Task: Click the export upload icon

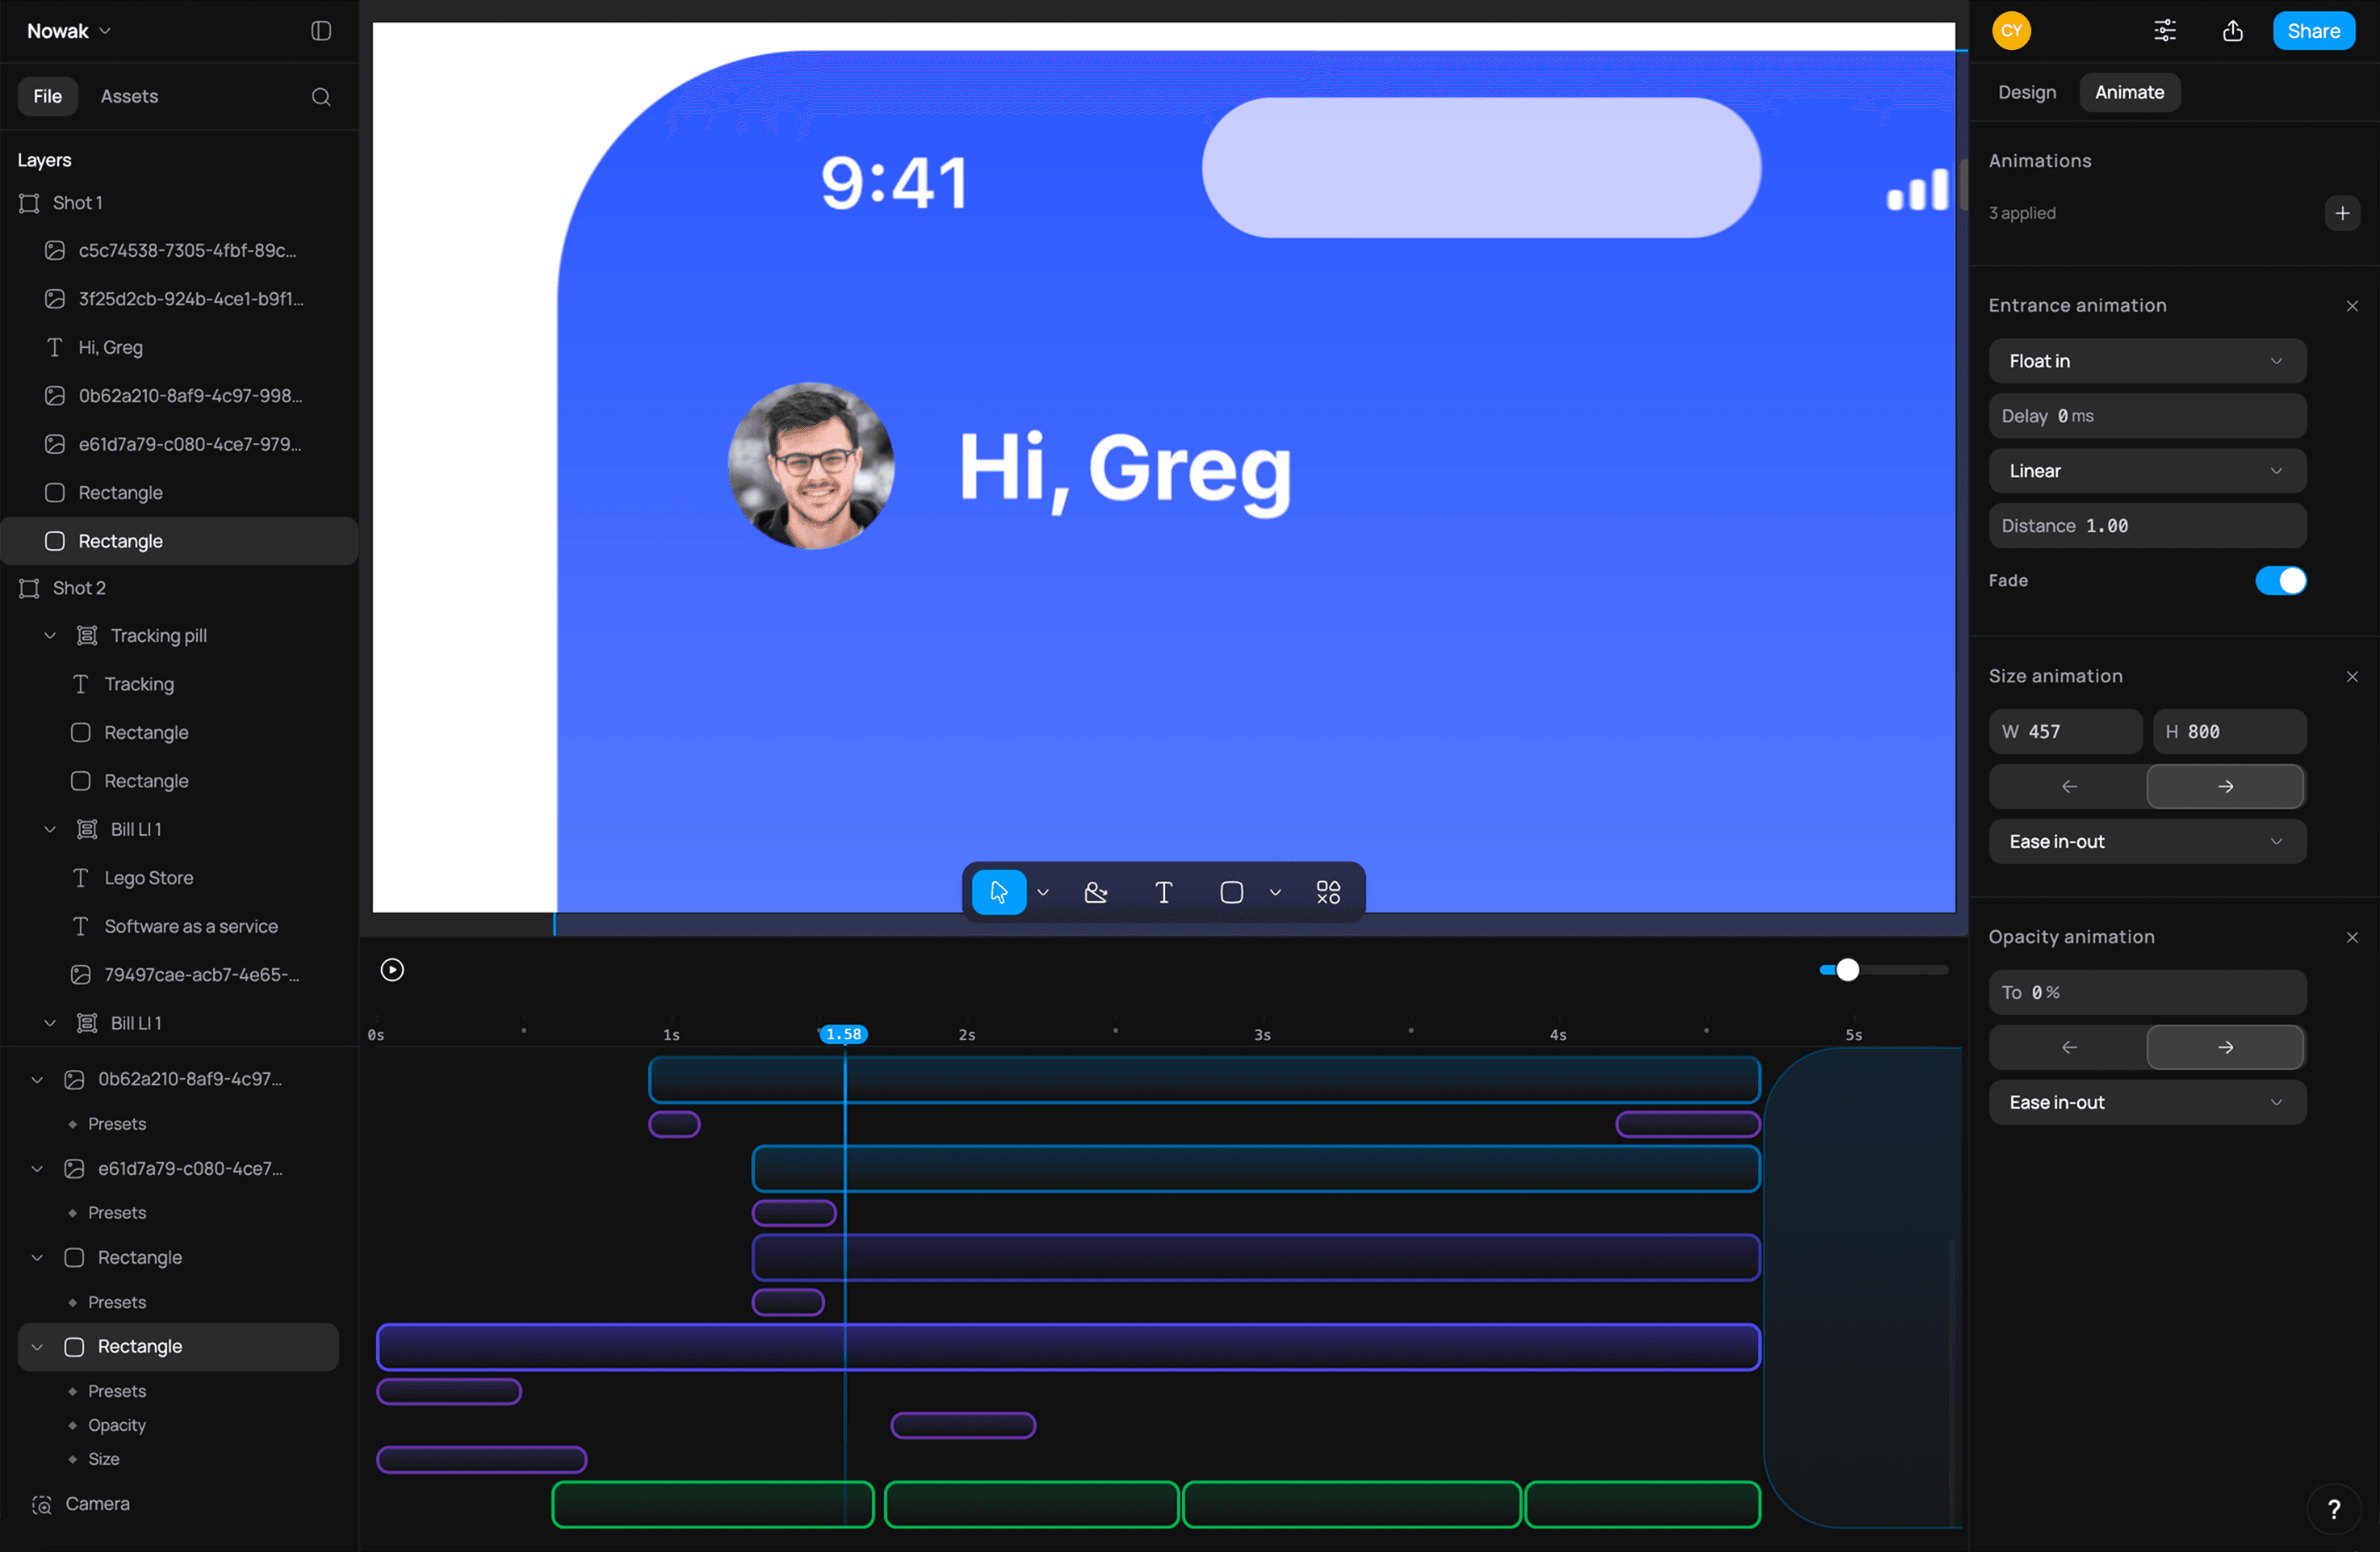Action: [x=2232, y=31]
